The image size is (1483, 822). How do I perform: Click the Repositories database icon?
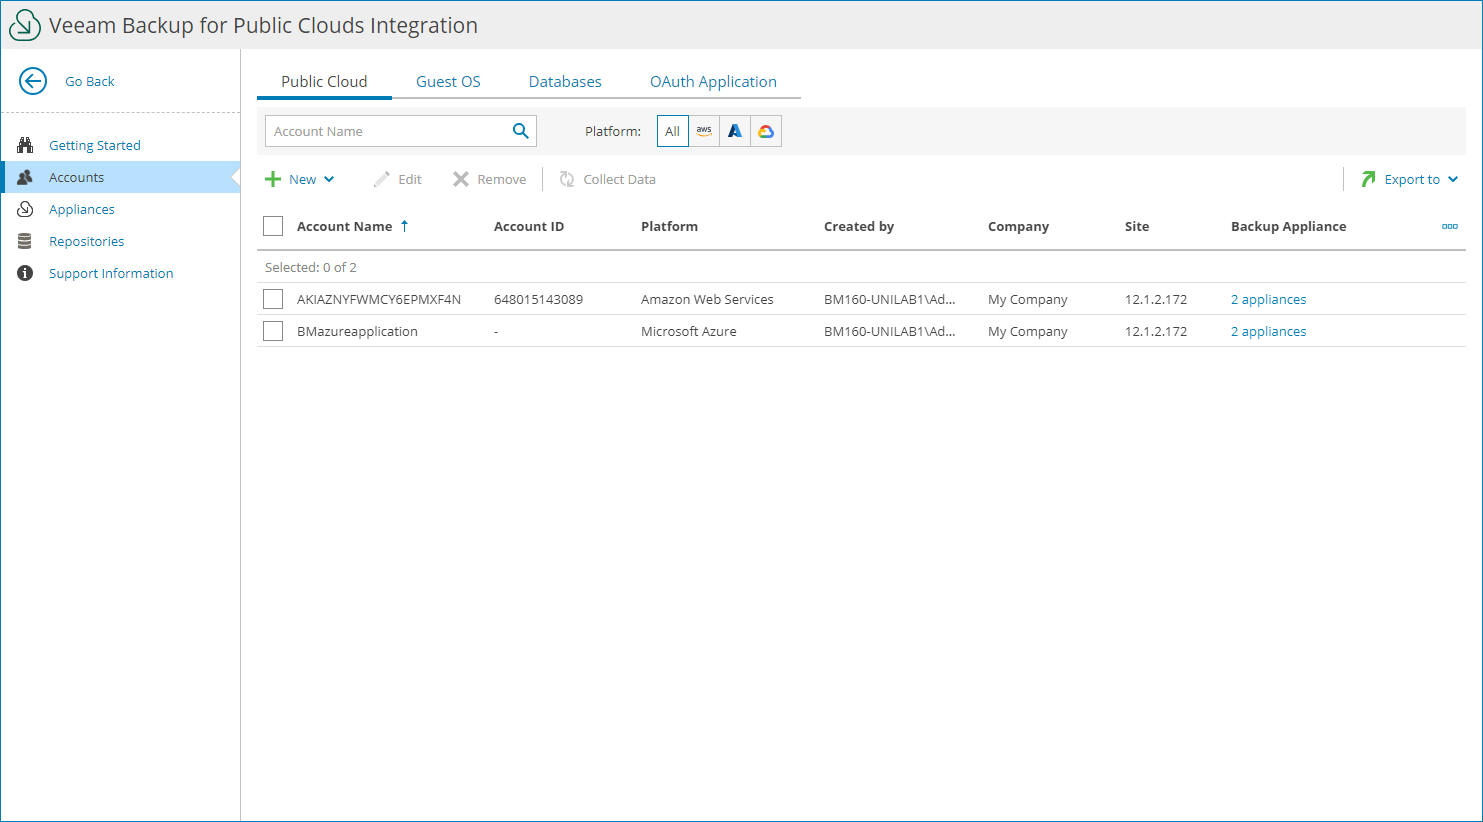pos(25,241)
